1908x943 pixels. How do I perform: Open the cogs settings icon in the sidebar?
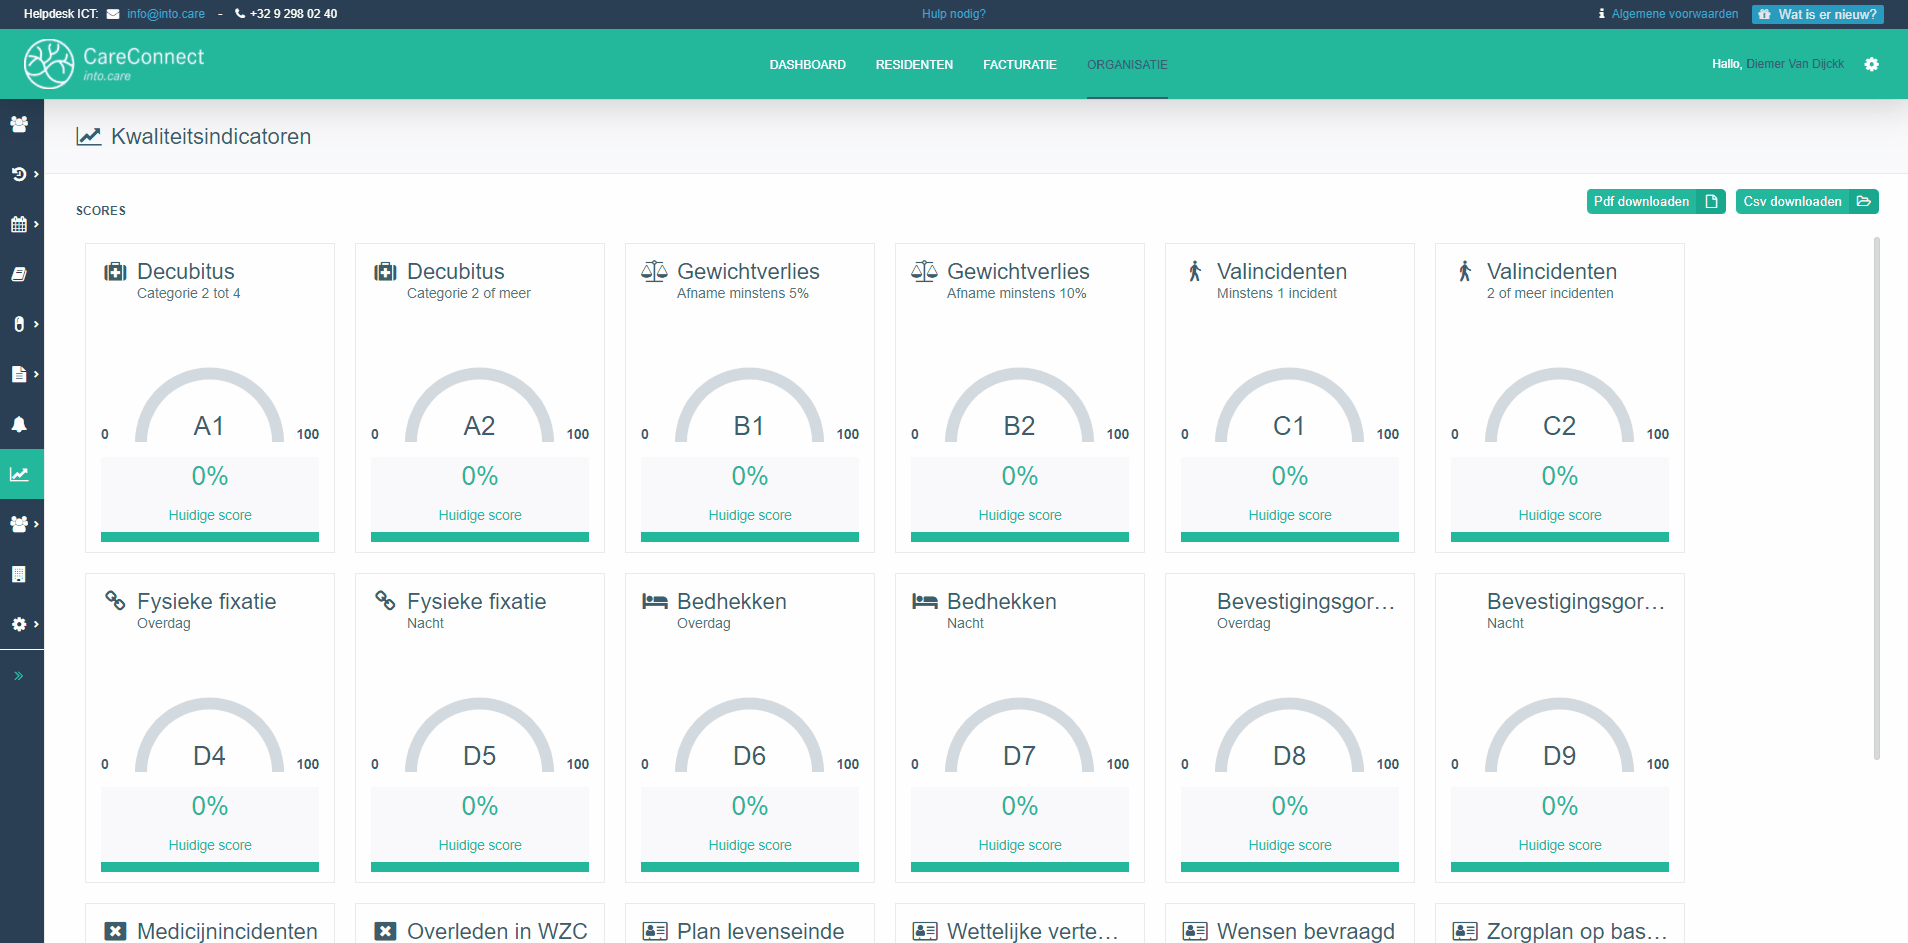[x=18, y=624]
